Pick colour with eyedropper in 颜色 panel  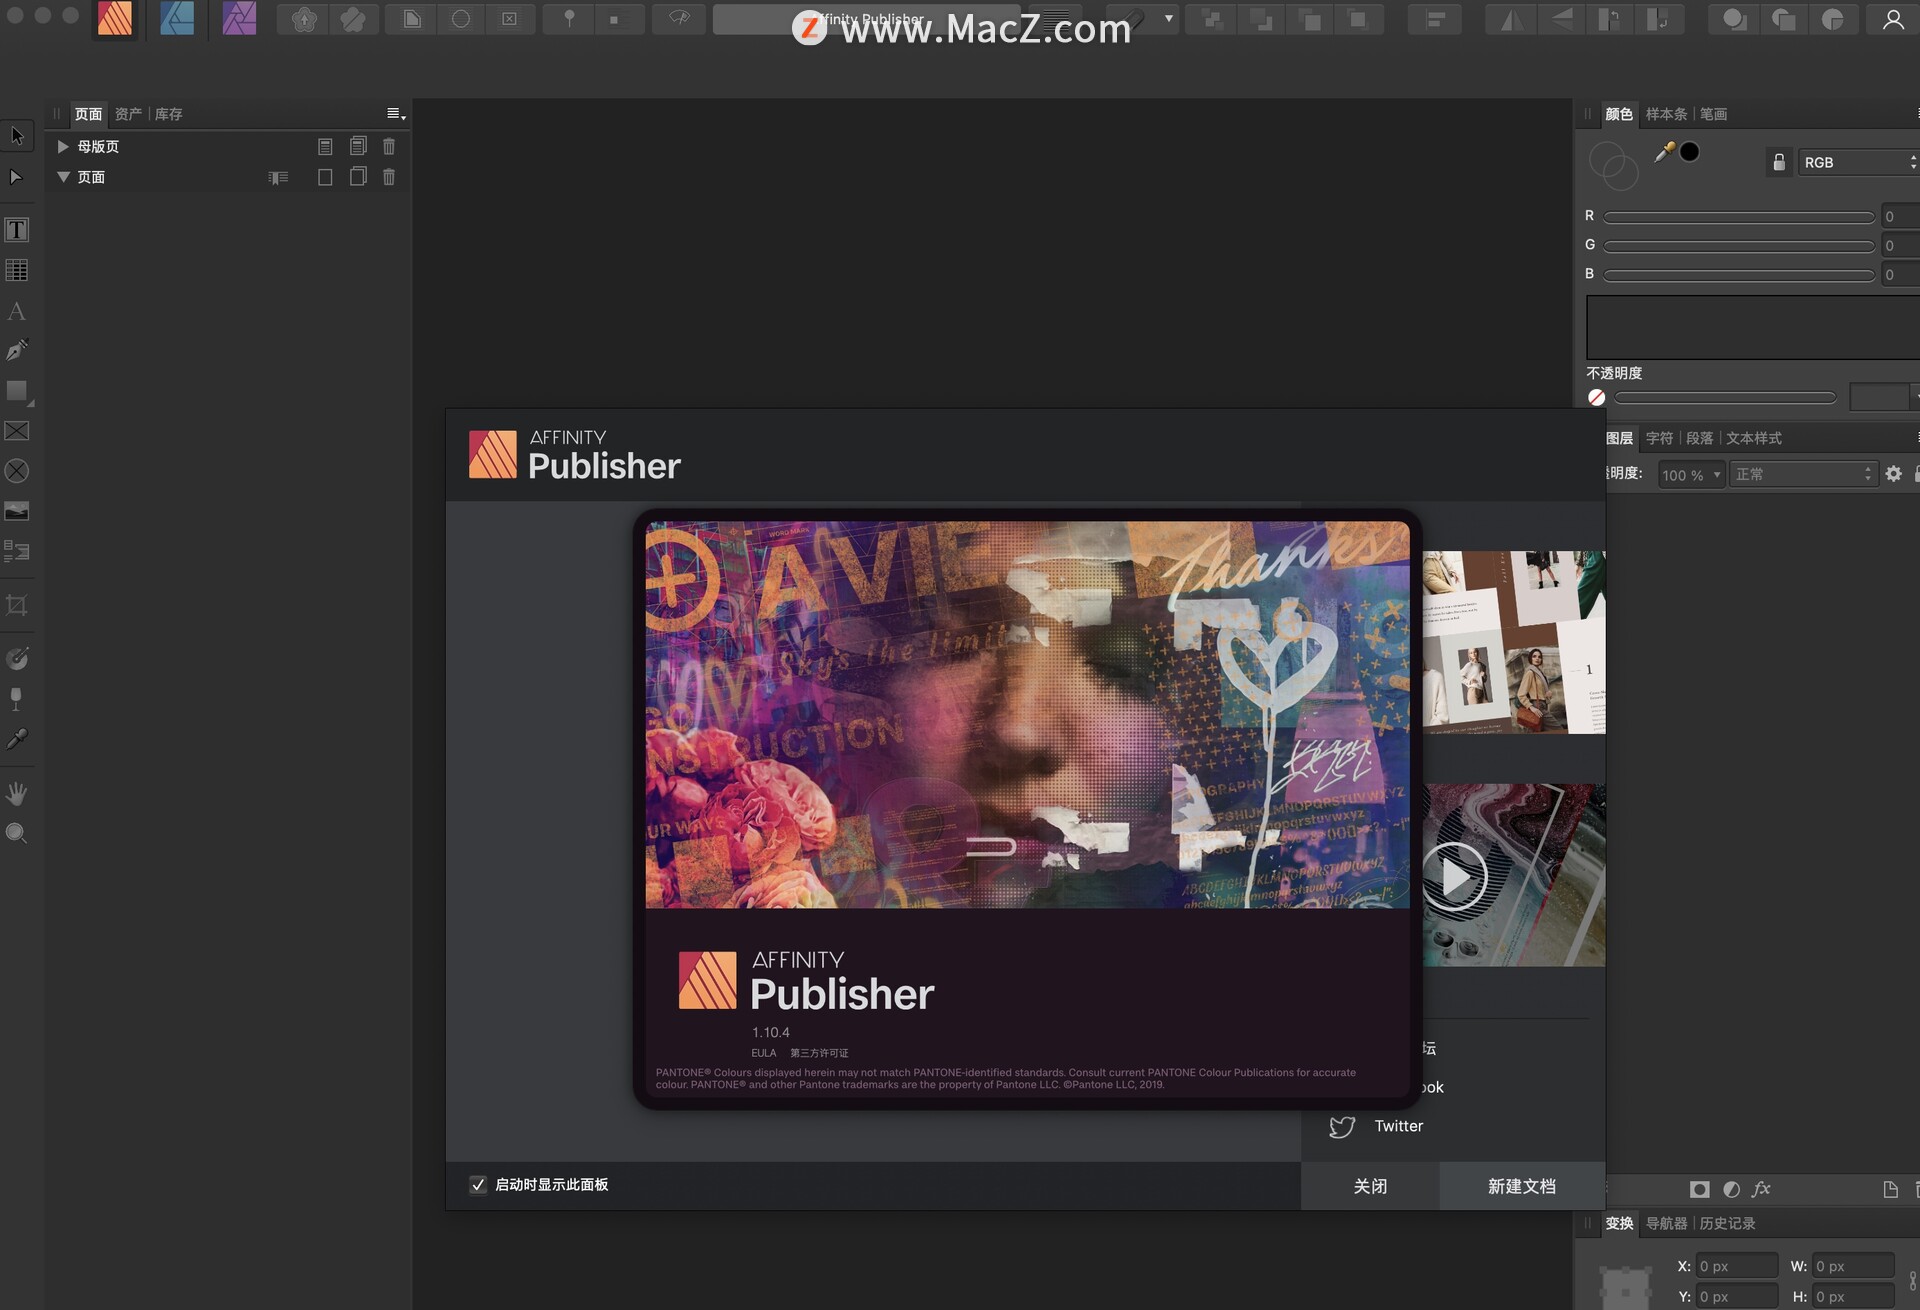(x=1664, y=152)
